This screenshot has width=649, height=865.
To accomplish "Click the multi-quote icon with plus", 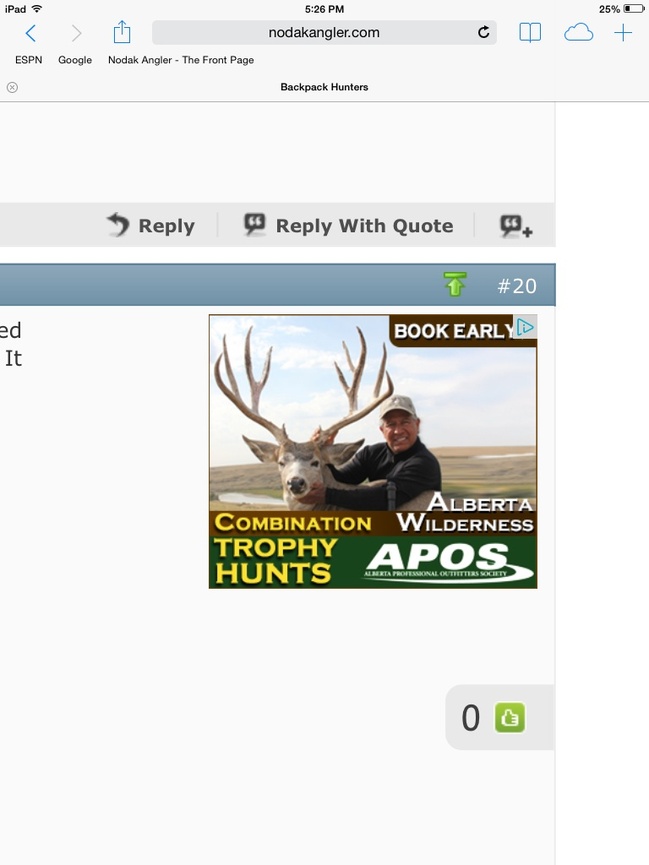I will point(516,226).
